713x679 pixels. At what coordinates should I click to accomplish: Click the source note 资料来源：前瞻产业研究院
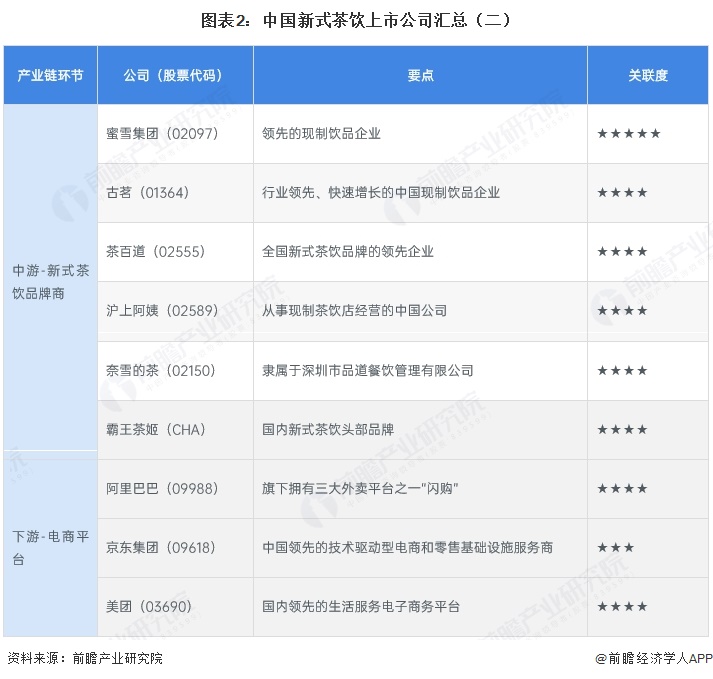coord(85,658)
